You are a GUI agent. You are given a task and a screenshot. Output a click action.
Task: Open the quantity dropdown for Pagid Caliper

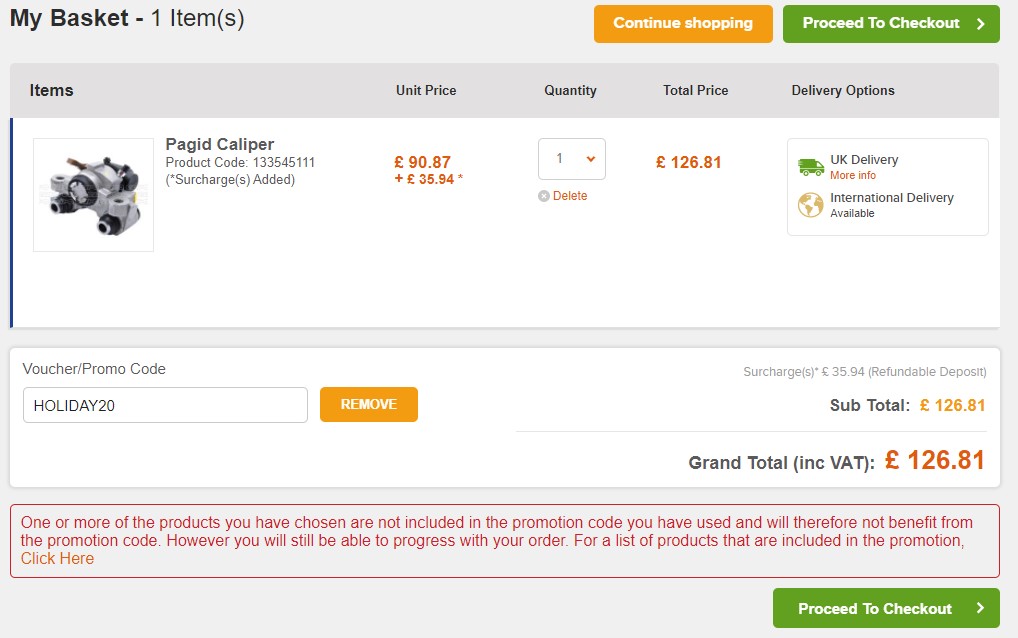pos(572,159)
